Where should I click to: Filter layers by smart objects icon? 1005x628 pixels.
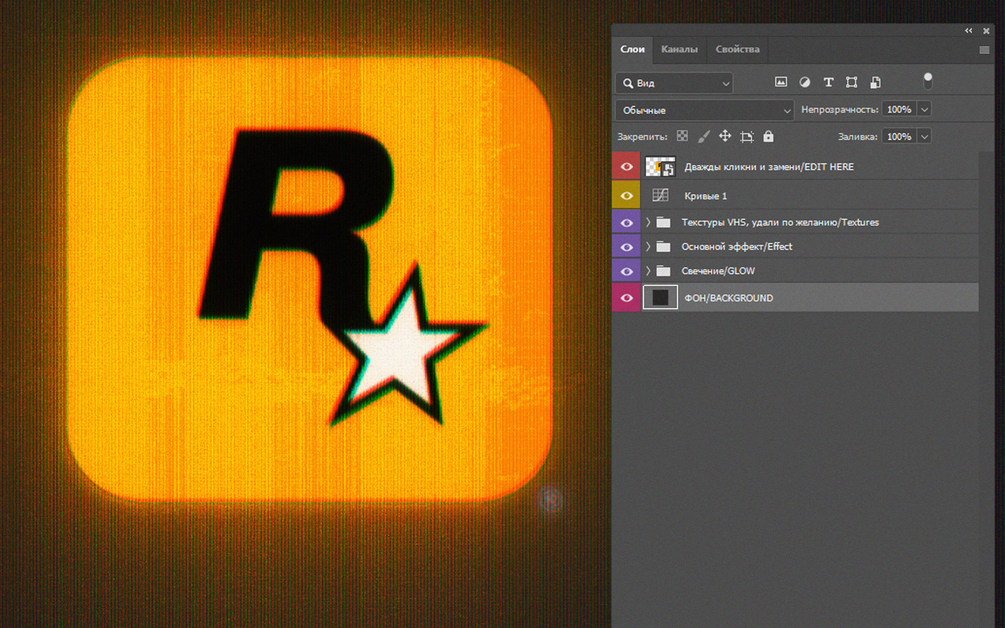(x=875, y=82)
